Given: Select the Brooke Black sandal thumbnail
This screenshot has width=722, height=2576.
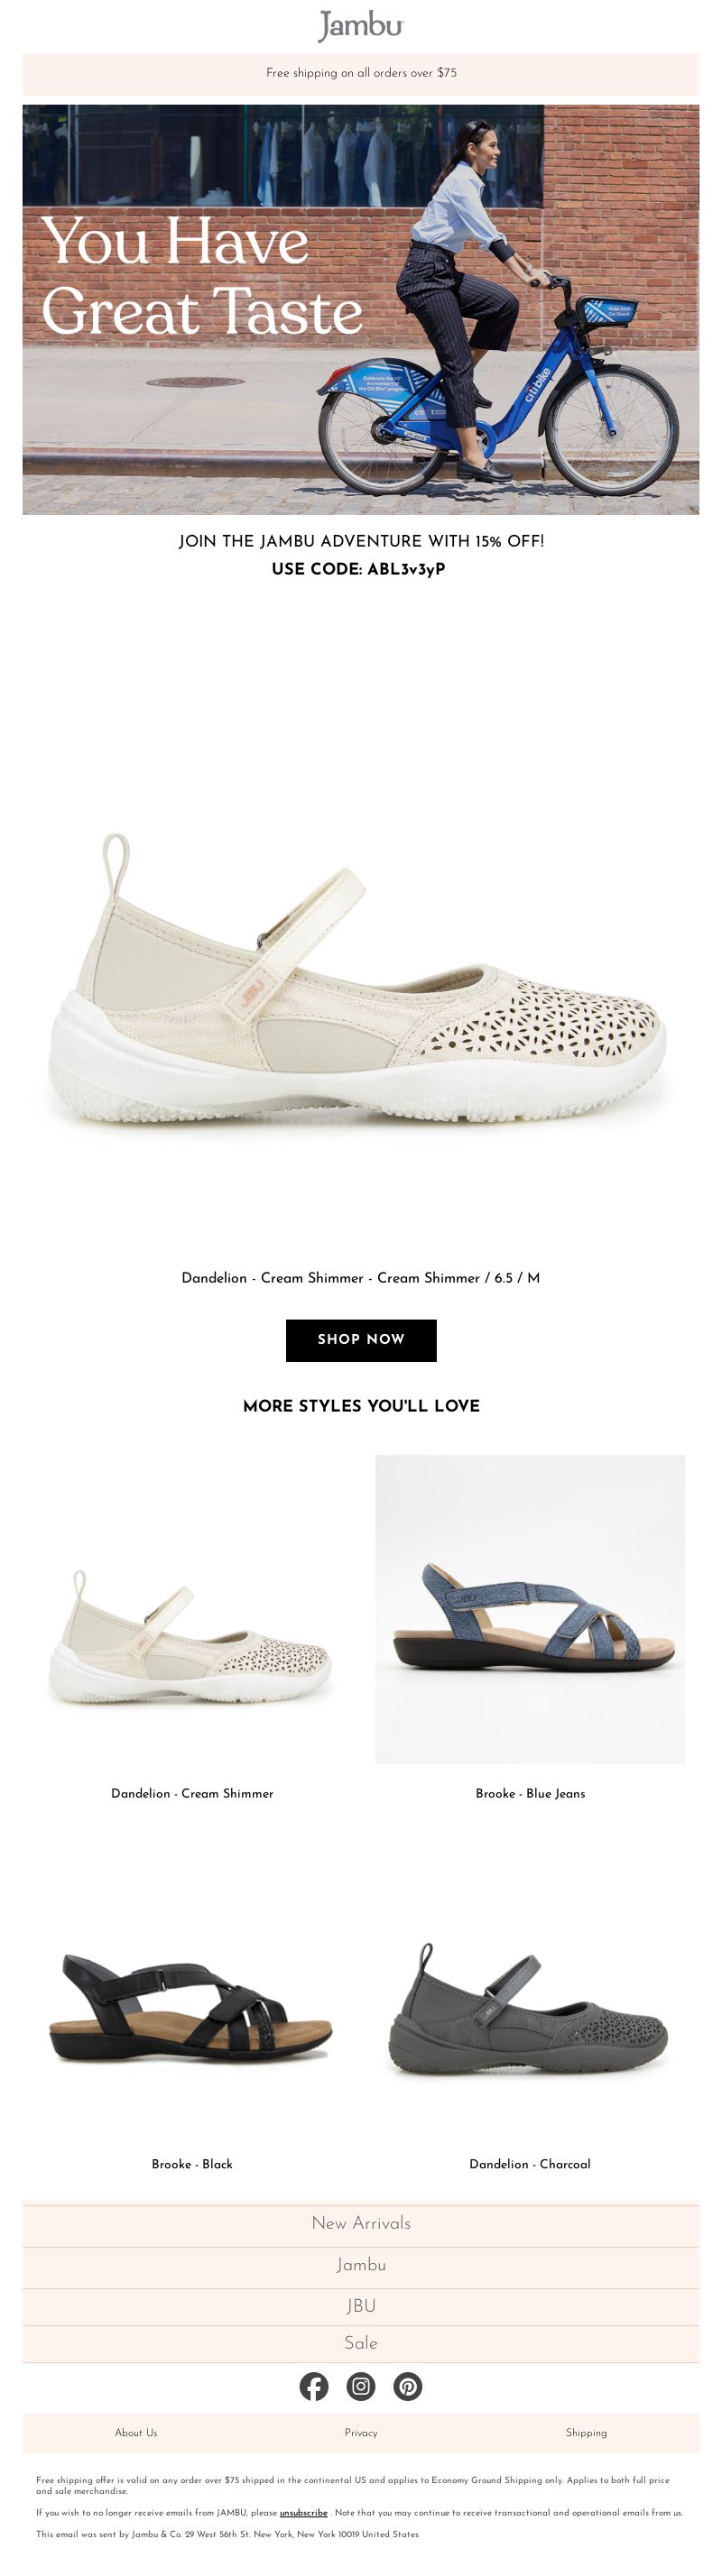Looking at the screenshot, I should [x=192, y=2006].
